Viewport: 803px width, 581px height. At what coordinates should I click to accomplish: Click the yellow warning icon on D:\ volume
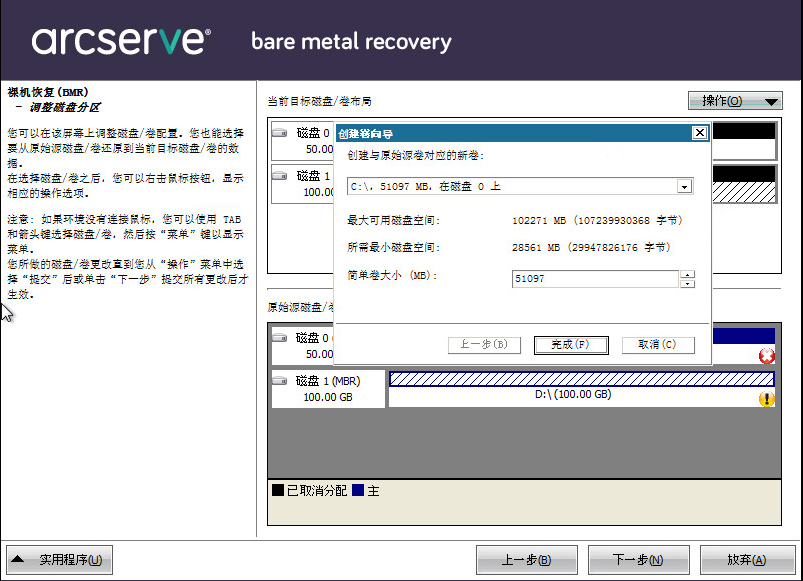pyautogui.click(x=767, y=399)
